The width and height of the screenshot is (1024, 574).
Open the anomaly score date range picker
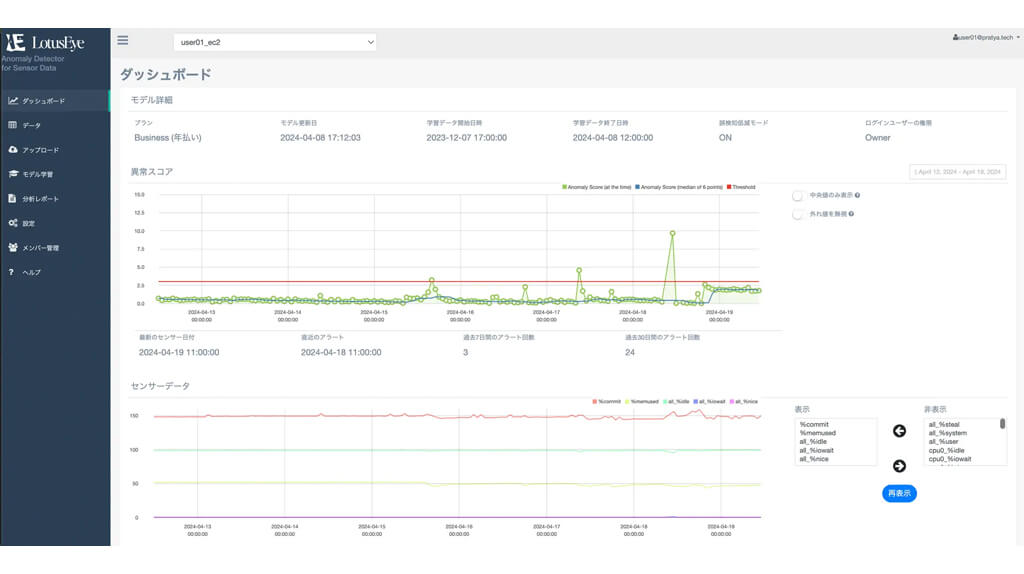coord(958,172)
